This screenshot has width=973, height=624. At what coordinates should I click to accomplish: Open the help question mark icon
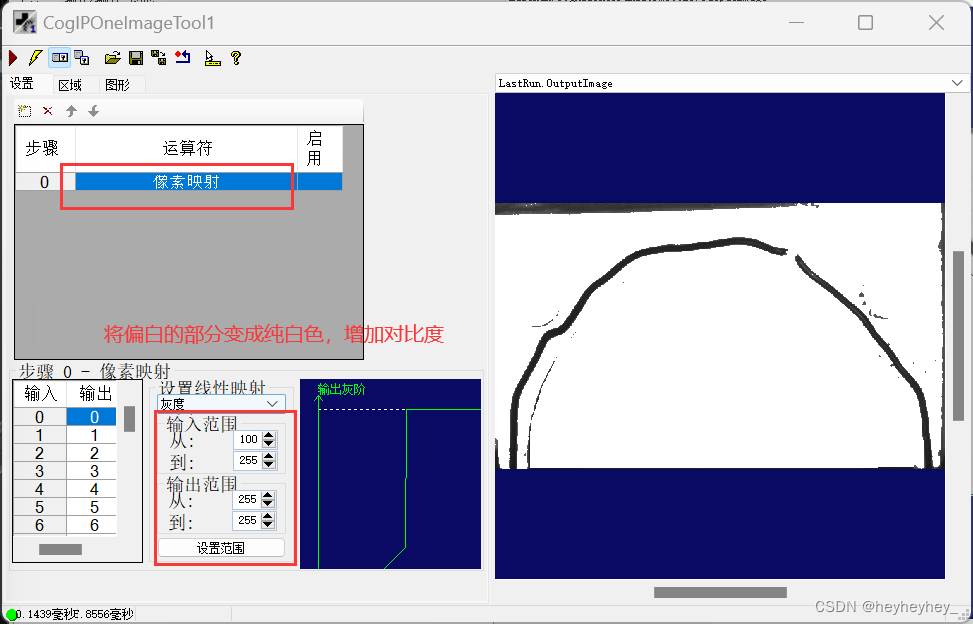pyautogui.click(x=235, y=58)
